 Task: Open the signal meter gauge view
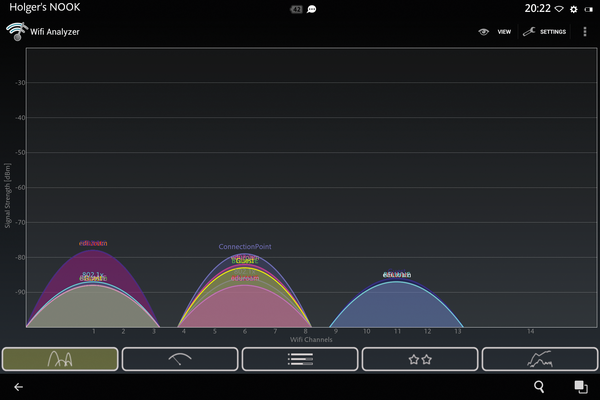180,359
